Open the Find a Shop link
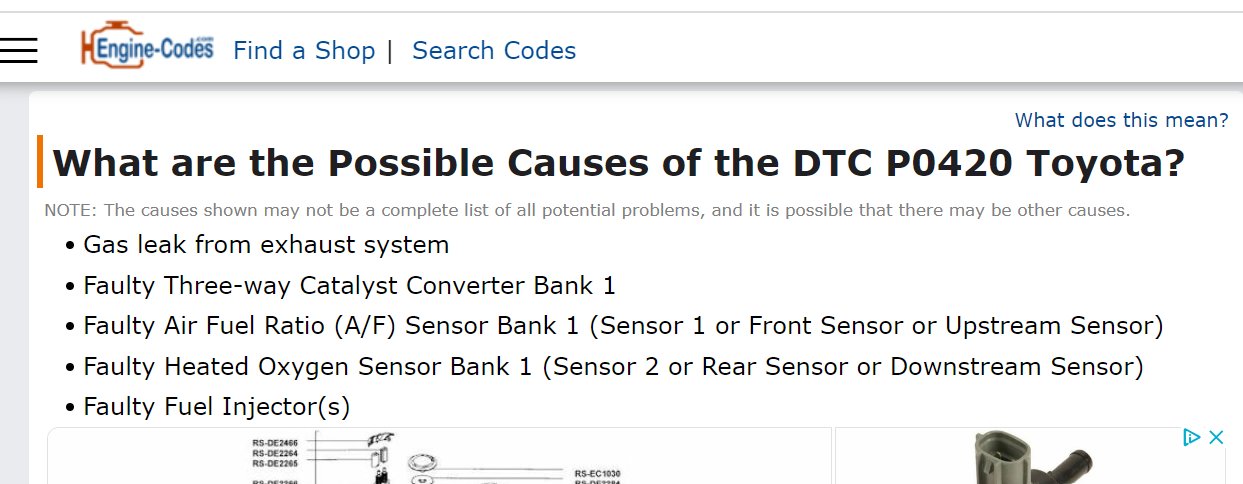The height and width of the screenshot is (484, 1243). pyautogui.click(x=304, y=50)
